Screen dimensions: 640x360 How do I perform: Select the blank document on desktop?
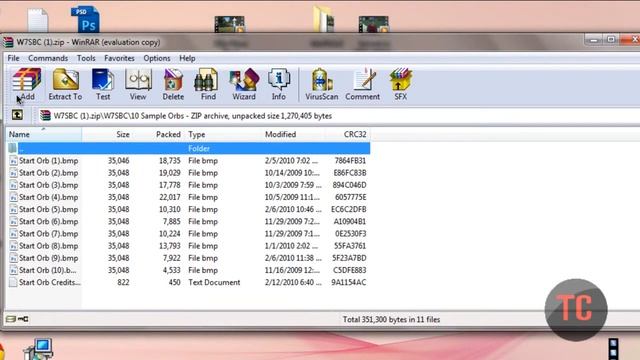click(38, 20)
